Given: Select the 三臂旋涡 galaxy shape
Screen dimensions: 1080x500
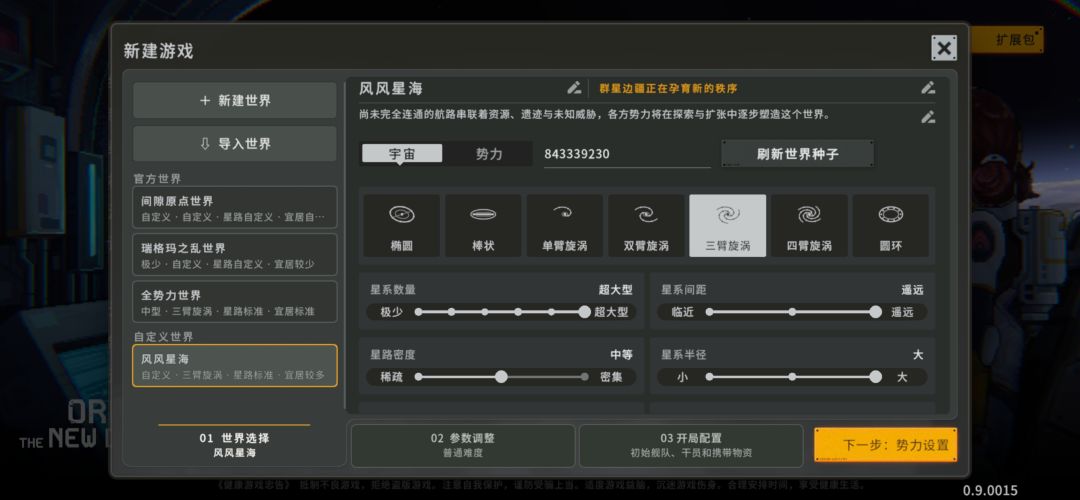Looking at the screenshot, I should click(x=728, y=226).
